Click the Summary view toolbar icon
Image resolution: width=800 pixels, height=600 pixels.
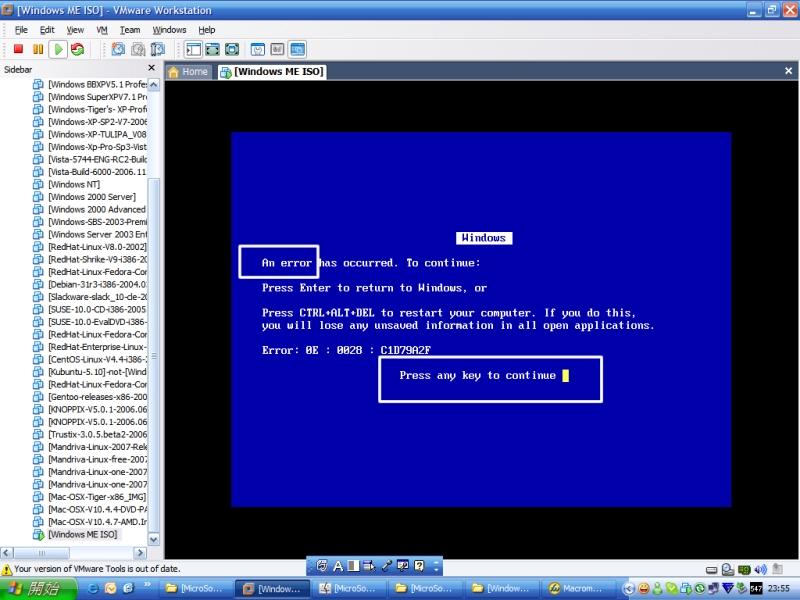tap(258, 49)
